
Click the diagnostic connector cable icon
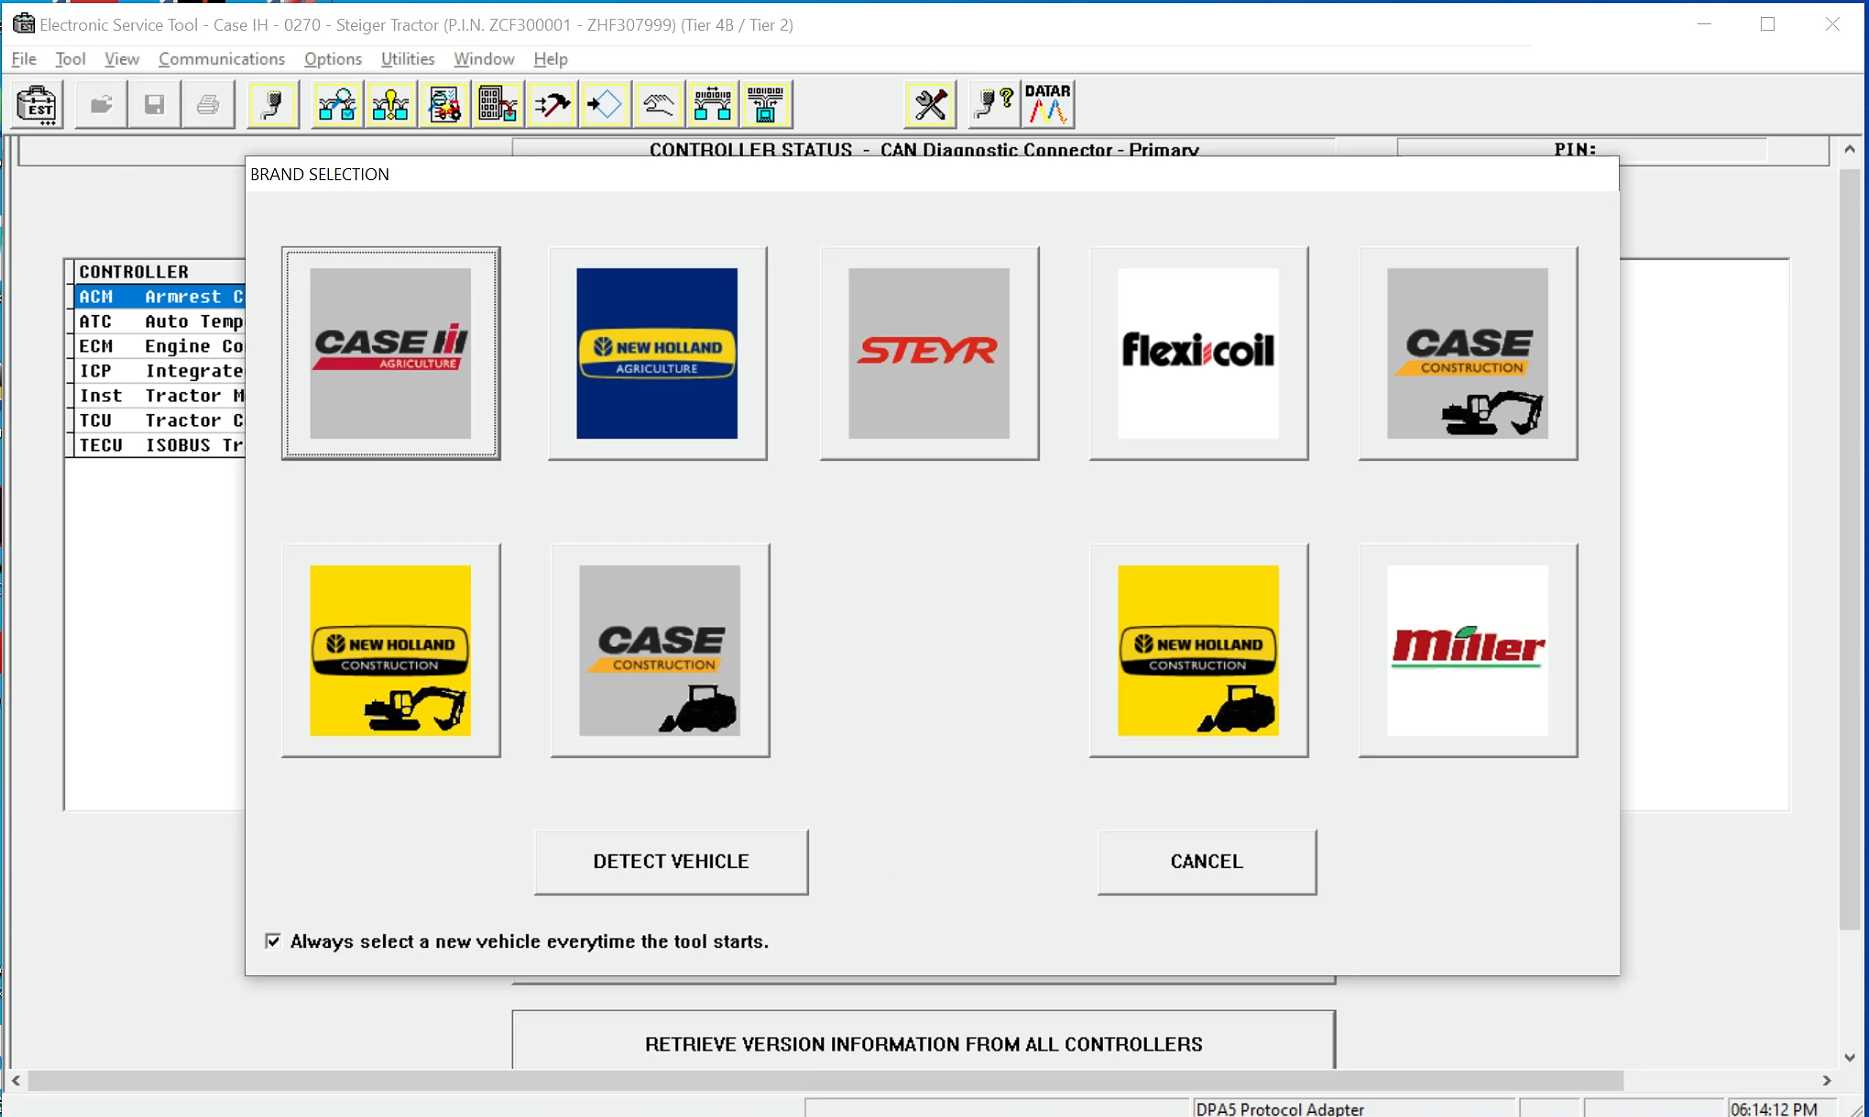pos(272,104)
